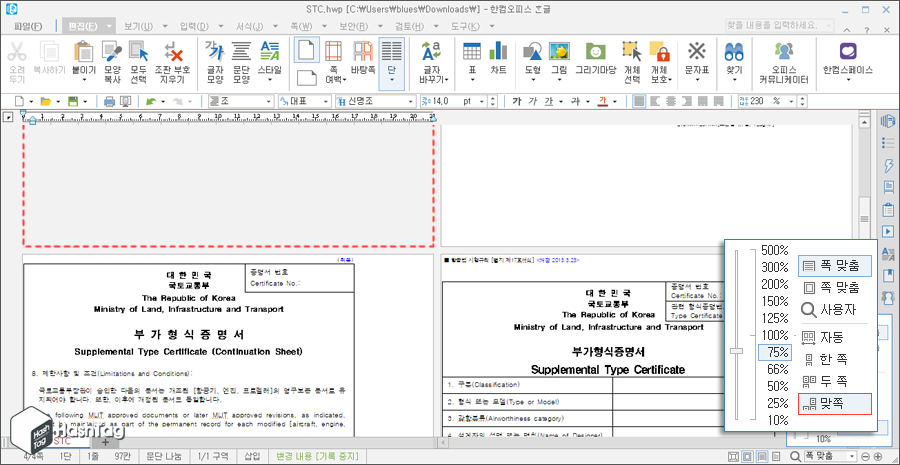Click the 모두 선택 (Select All) icon
This screenshot has height=465, width=900.
point(138,52)
